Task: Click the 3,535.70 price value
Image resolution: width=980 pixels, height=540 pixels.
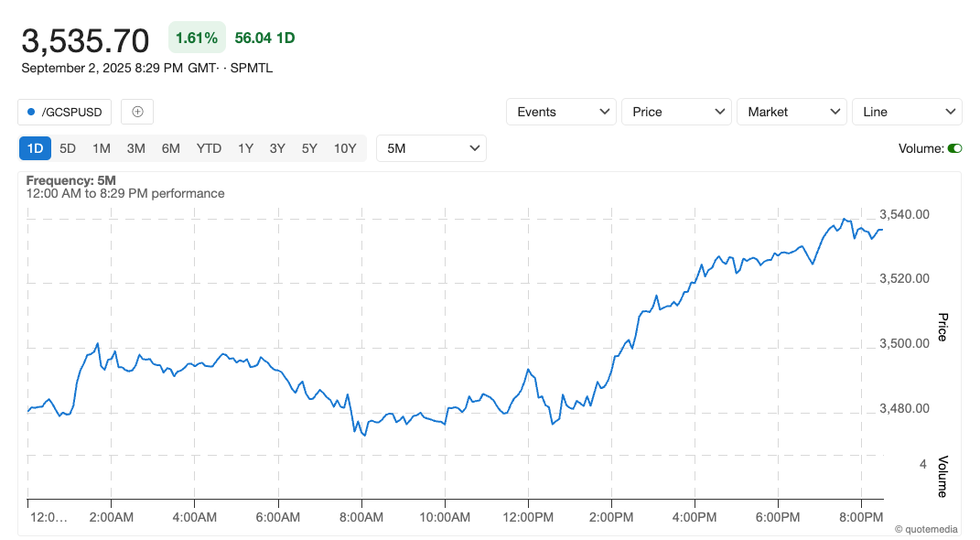Action: click(x=86, y=40)
